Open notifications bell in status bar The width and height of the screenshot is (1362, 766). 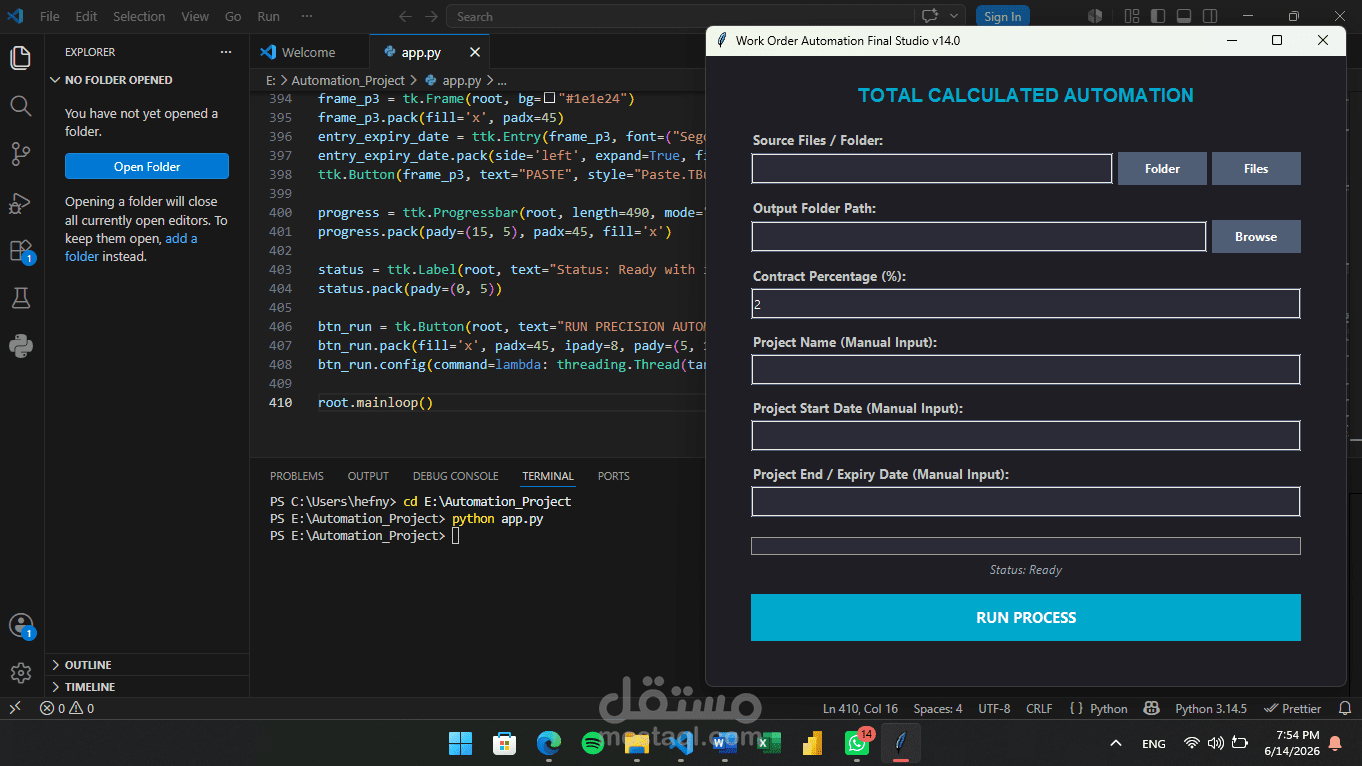1345,708
